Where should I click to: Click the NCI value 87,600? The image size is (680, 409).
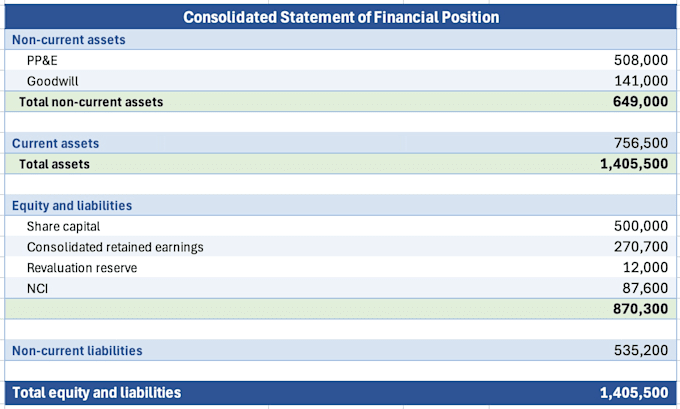645,288
